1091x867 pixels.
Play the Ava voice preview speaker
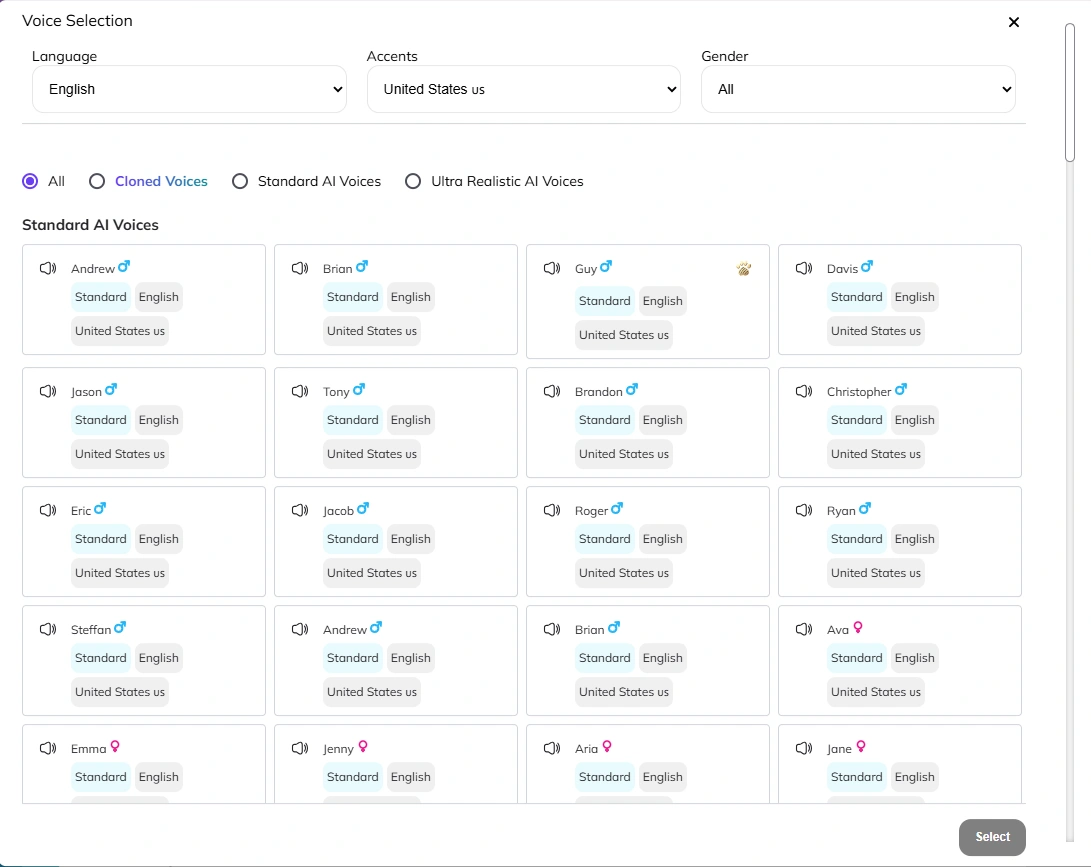tap(804, 630)
